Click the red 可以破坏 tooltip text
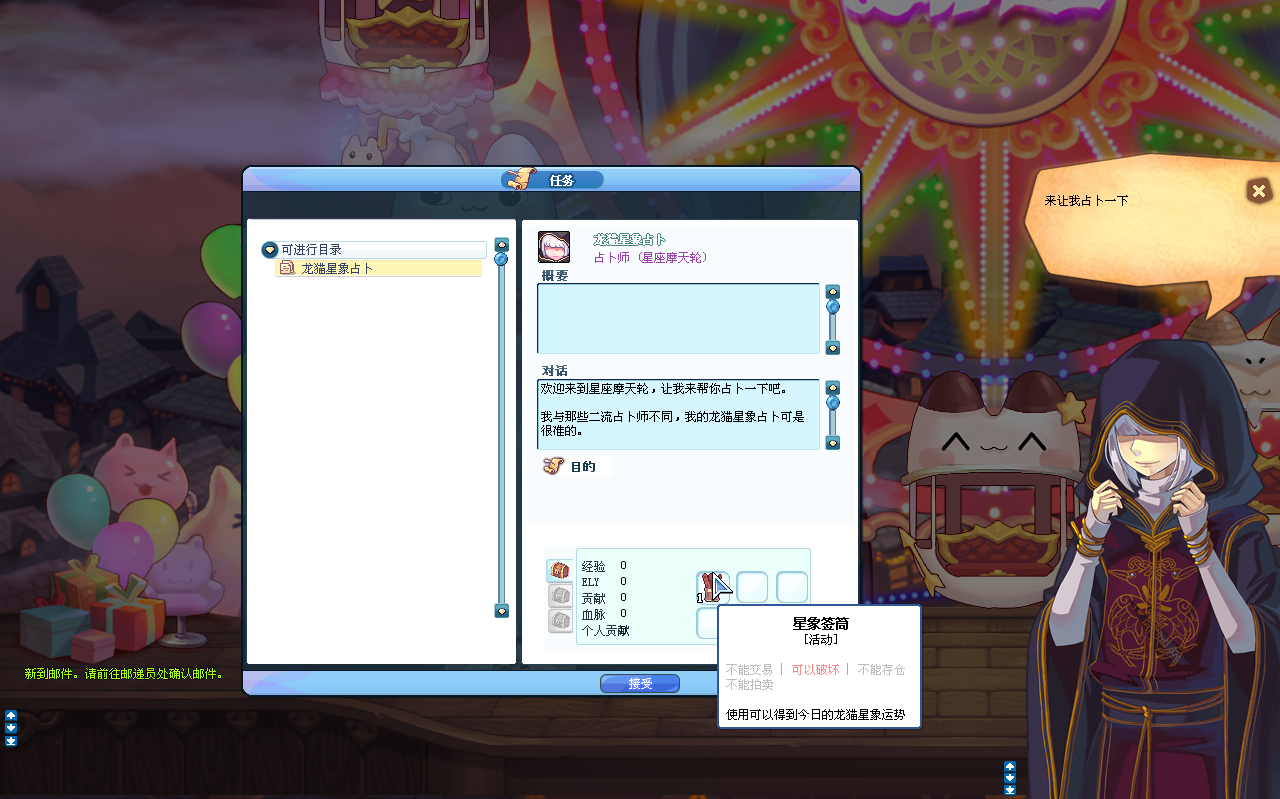This screenshot has width=1280, height=799. (x=815, y=670)
